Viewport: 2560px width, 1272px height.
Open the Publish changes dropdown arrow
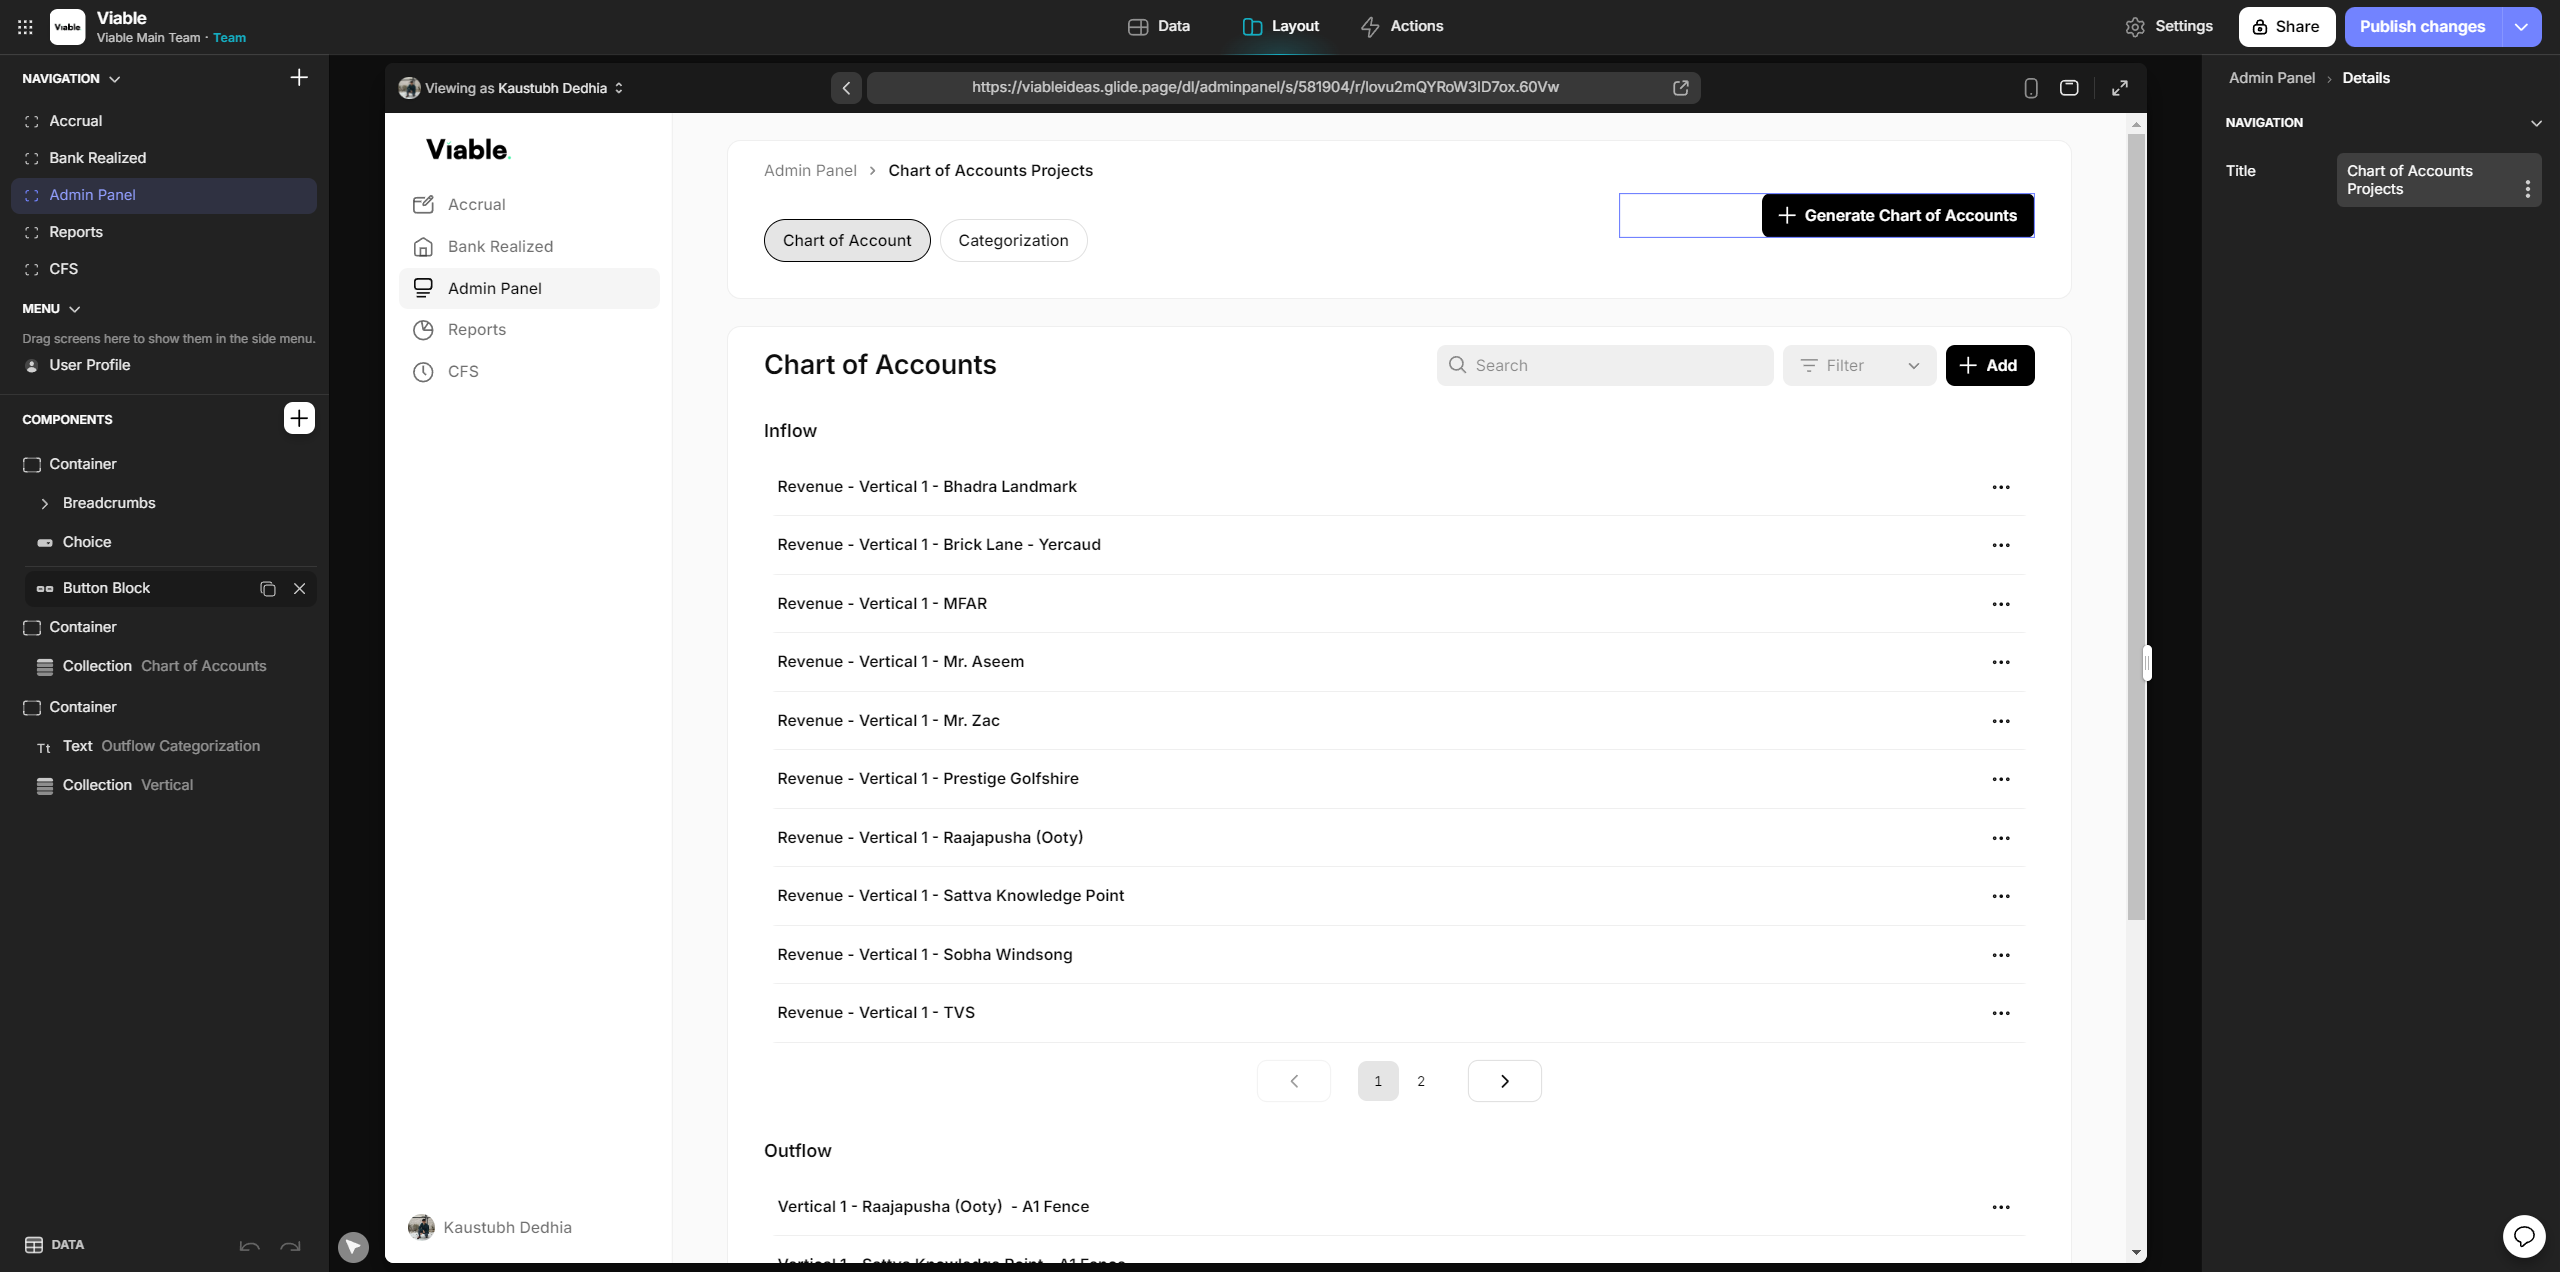click(2521, 27)
